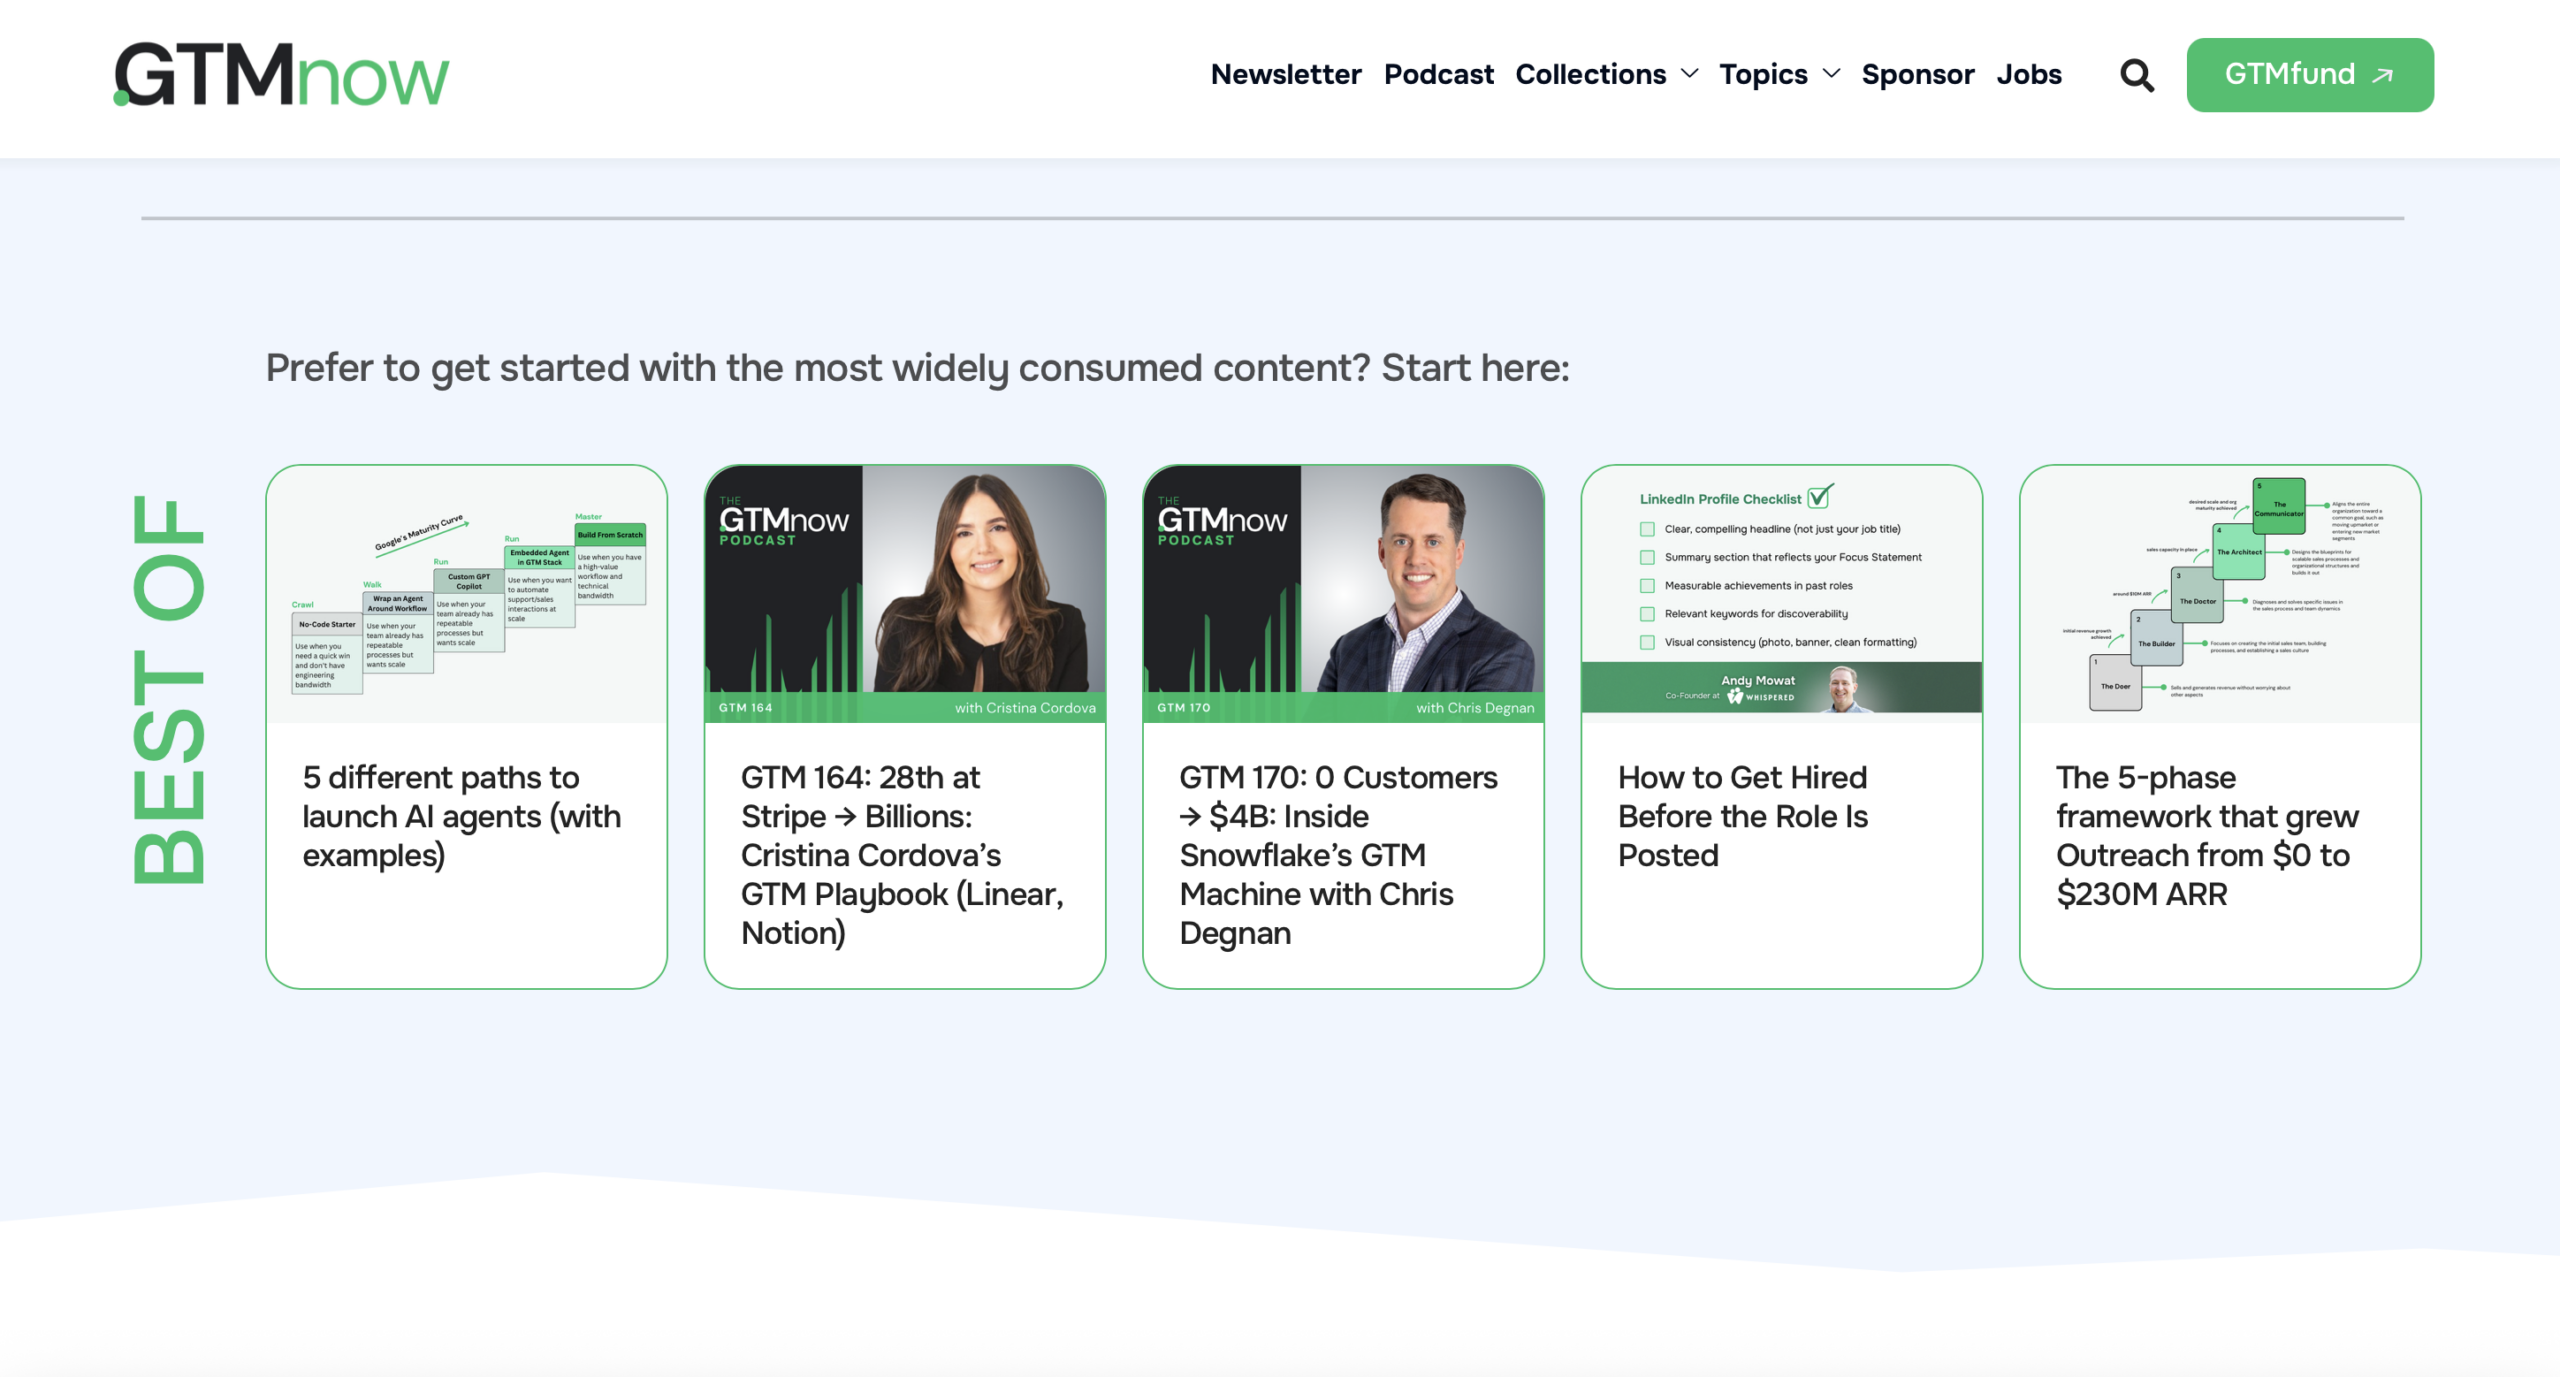Open the Newsletter page
This screenshot has width=2560, height=1377.
pos(1285,74)
